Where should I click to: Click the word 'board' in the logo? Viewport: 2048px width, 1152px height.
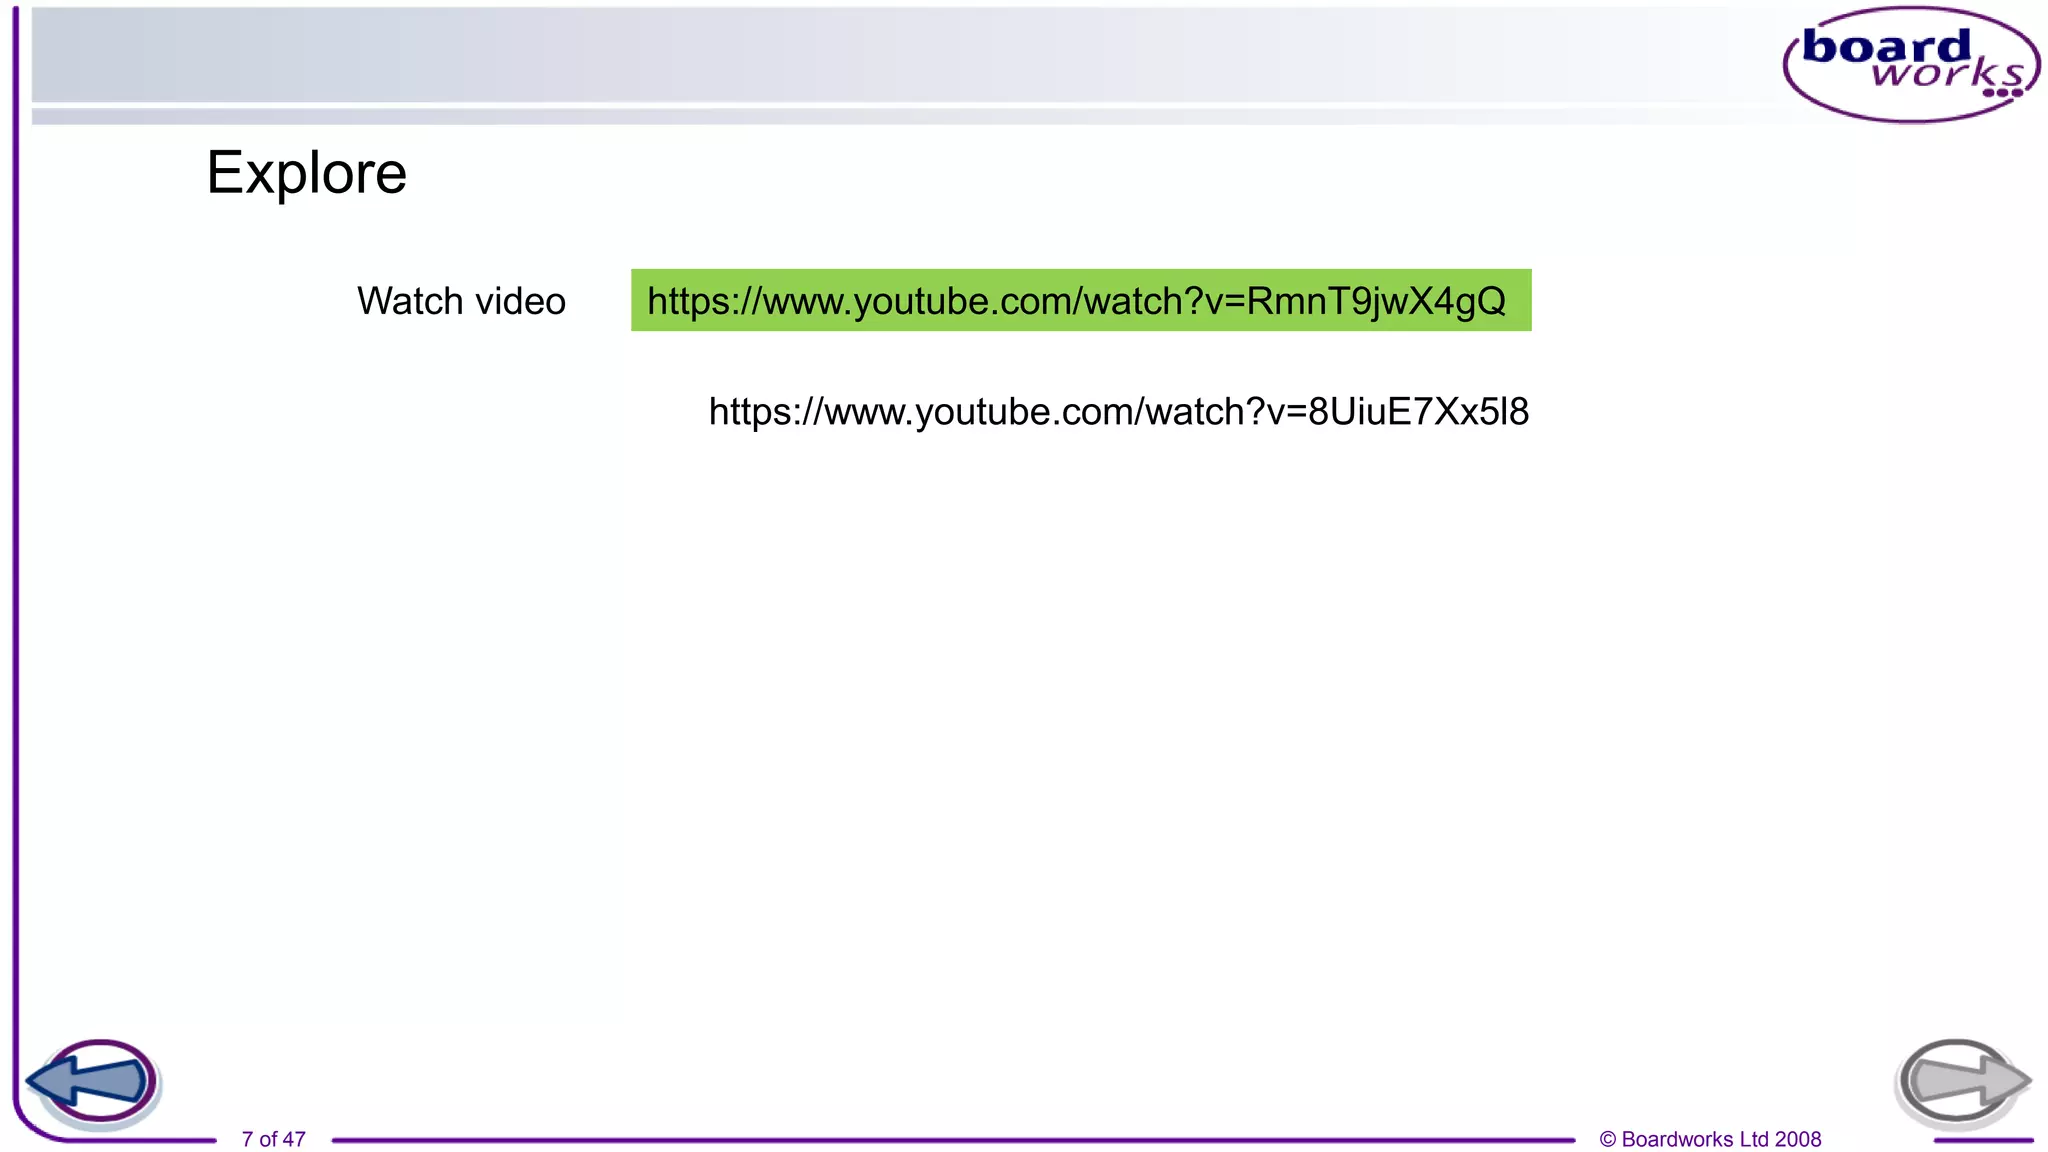pyautogui.click(x=1885, y=47)
